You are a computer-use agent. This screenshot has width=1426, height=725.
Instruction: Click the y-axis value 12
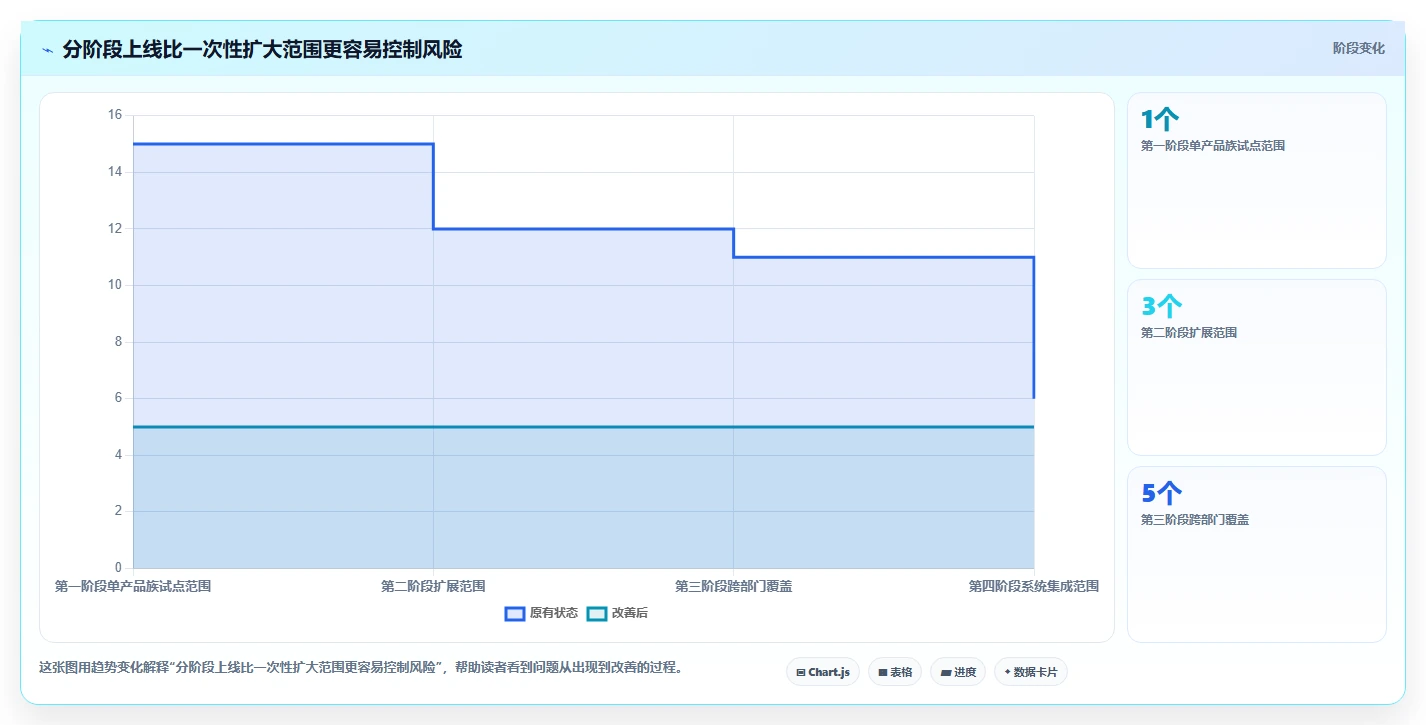114,228
